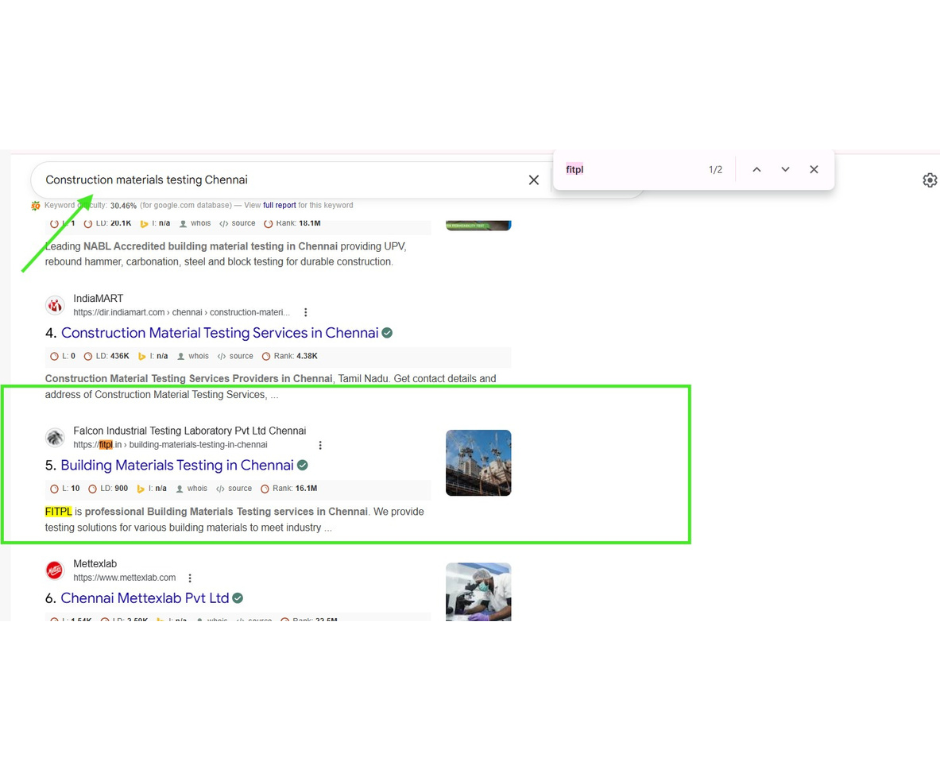Open 'Construction Material Testing Services in Chennai' result

(x=219, y=333)
